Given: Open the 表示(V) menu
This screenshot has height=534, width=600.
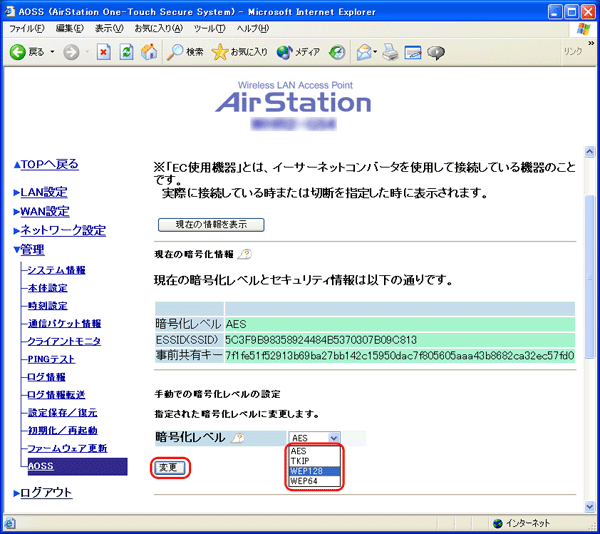Looking at the screenshot, I should [x=109, y=28].
